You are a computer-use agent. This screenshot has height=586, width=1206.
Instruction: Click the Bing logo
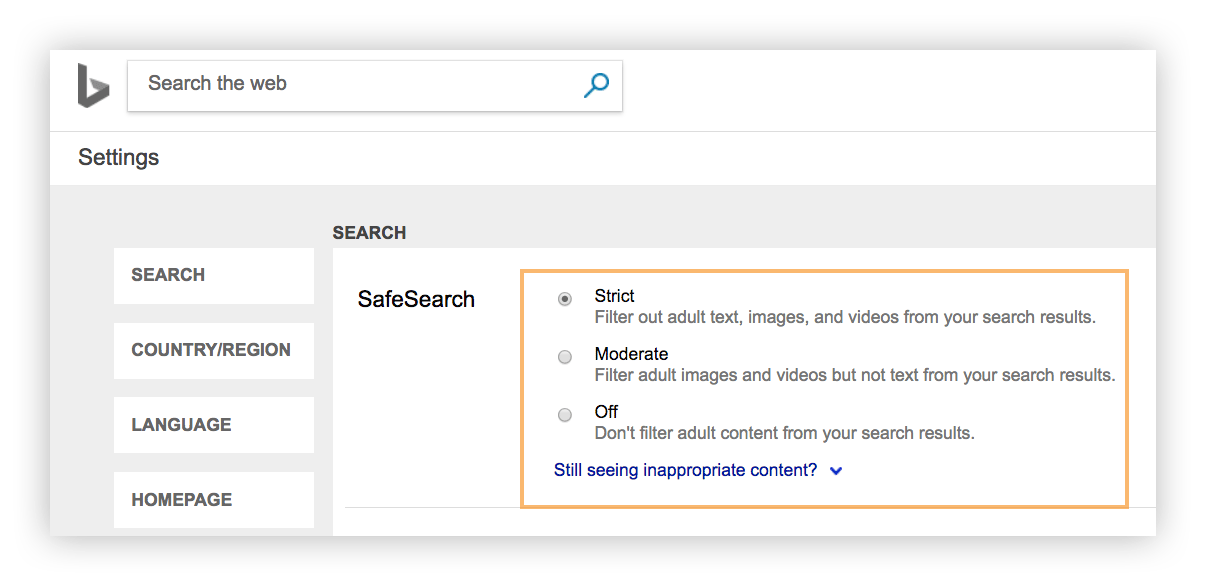(93, 85)
